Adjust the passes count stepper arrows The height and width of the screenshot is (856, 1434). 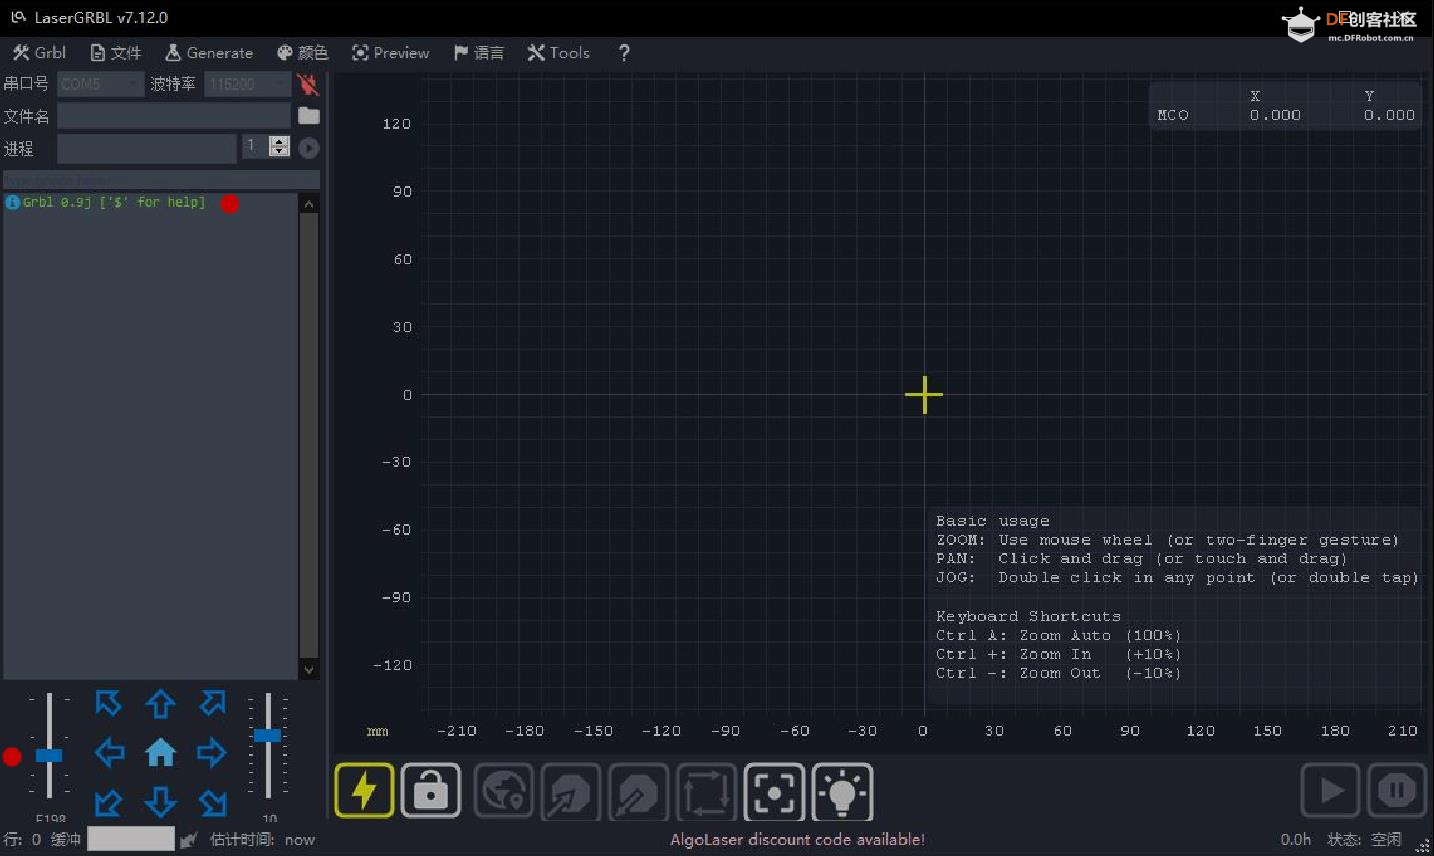280,147
